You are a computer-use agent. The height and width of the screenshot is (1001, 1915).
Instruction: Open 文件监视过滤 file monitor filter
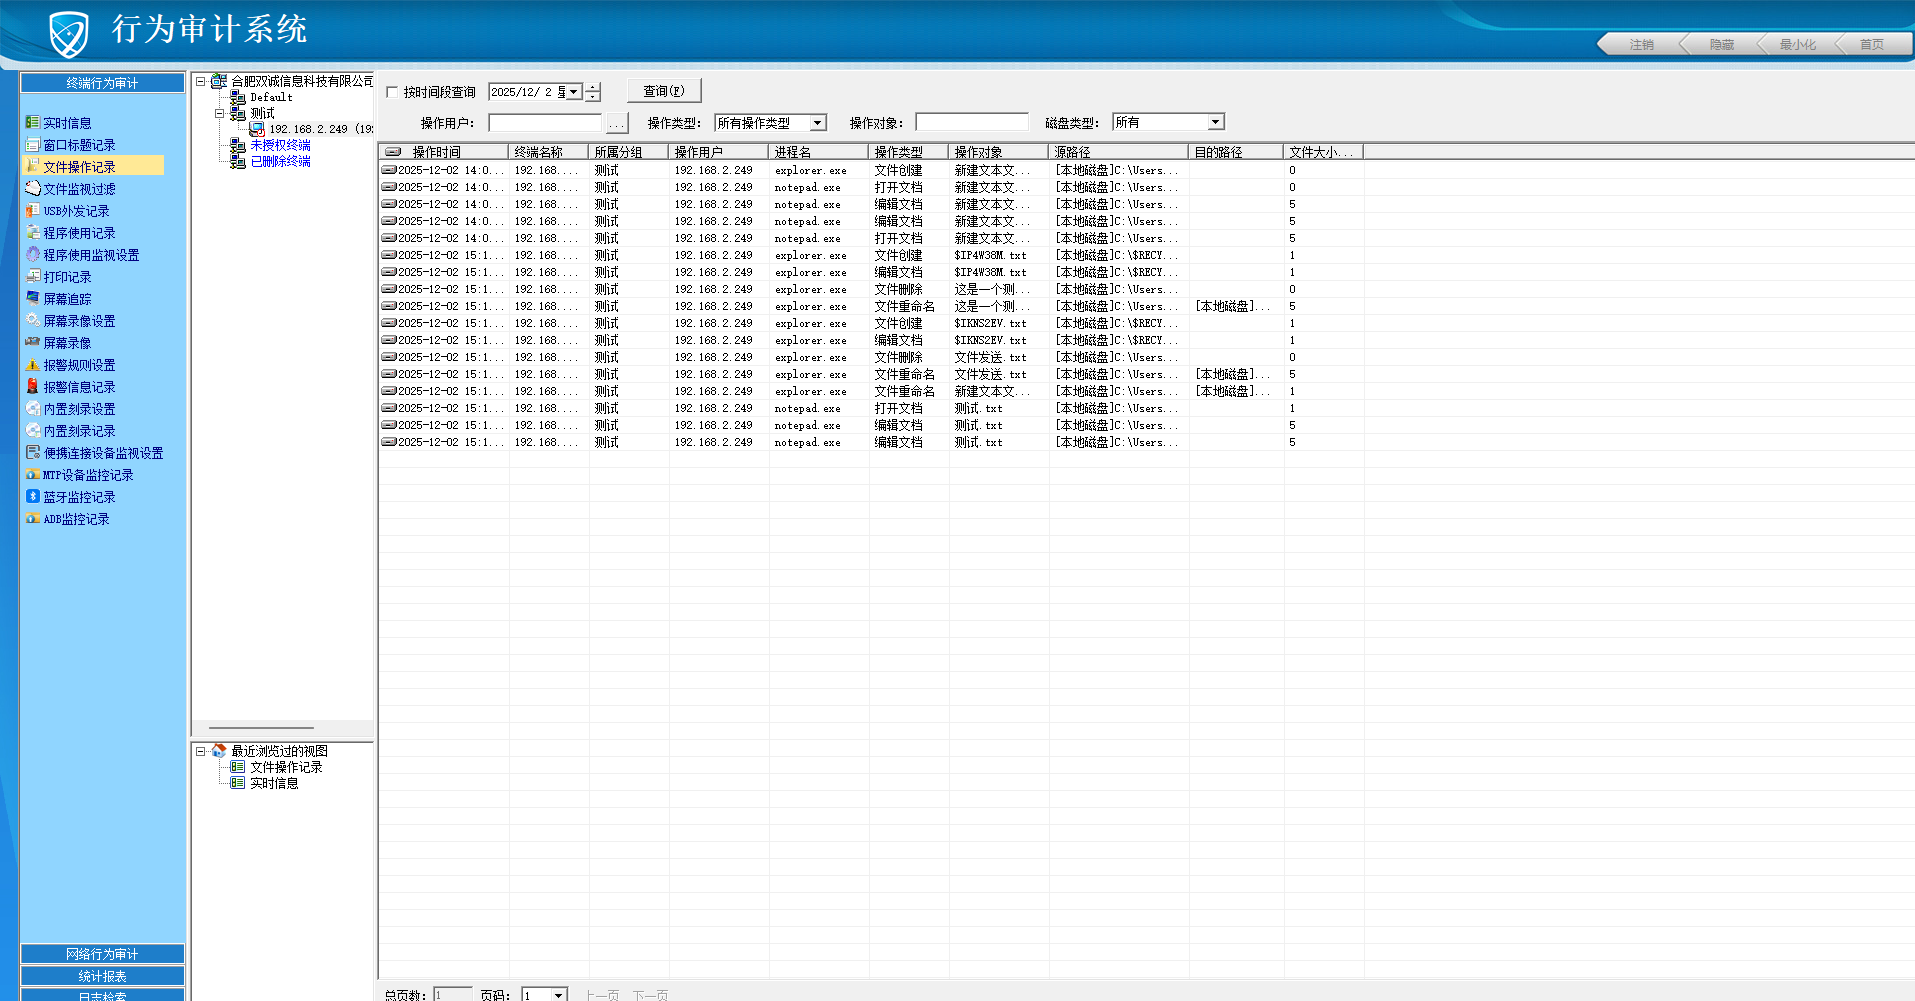[x=79, y=189]
